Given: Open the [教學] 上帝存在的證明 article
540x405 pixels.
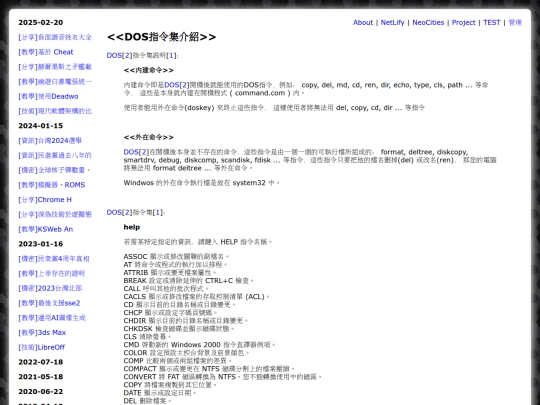Looking at the screenshot, I should (x=52, y=273).
